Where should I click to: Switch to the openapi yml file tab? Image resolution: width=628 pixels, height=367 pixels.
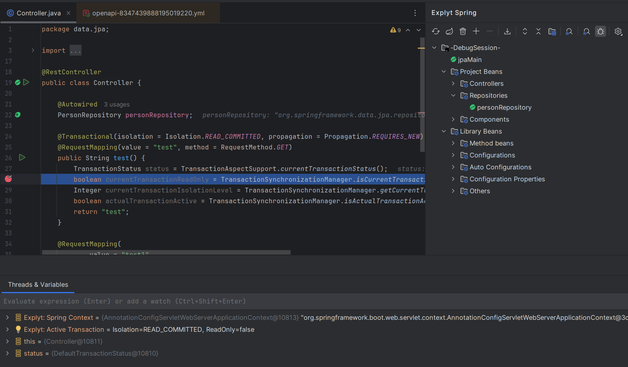click(148, 13)
